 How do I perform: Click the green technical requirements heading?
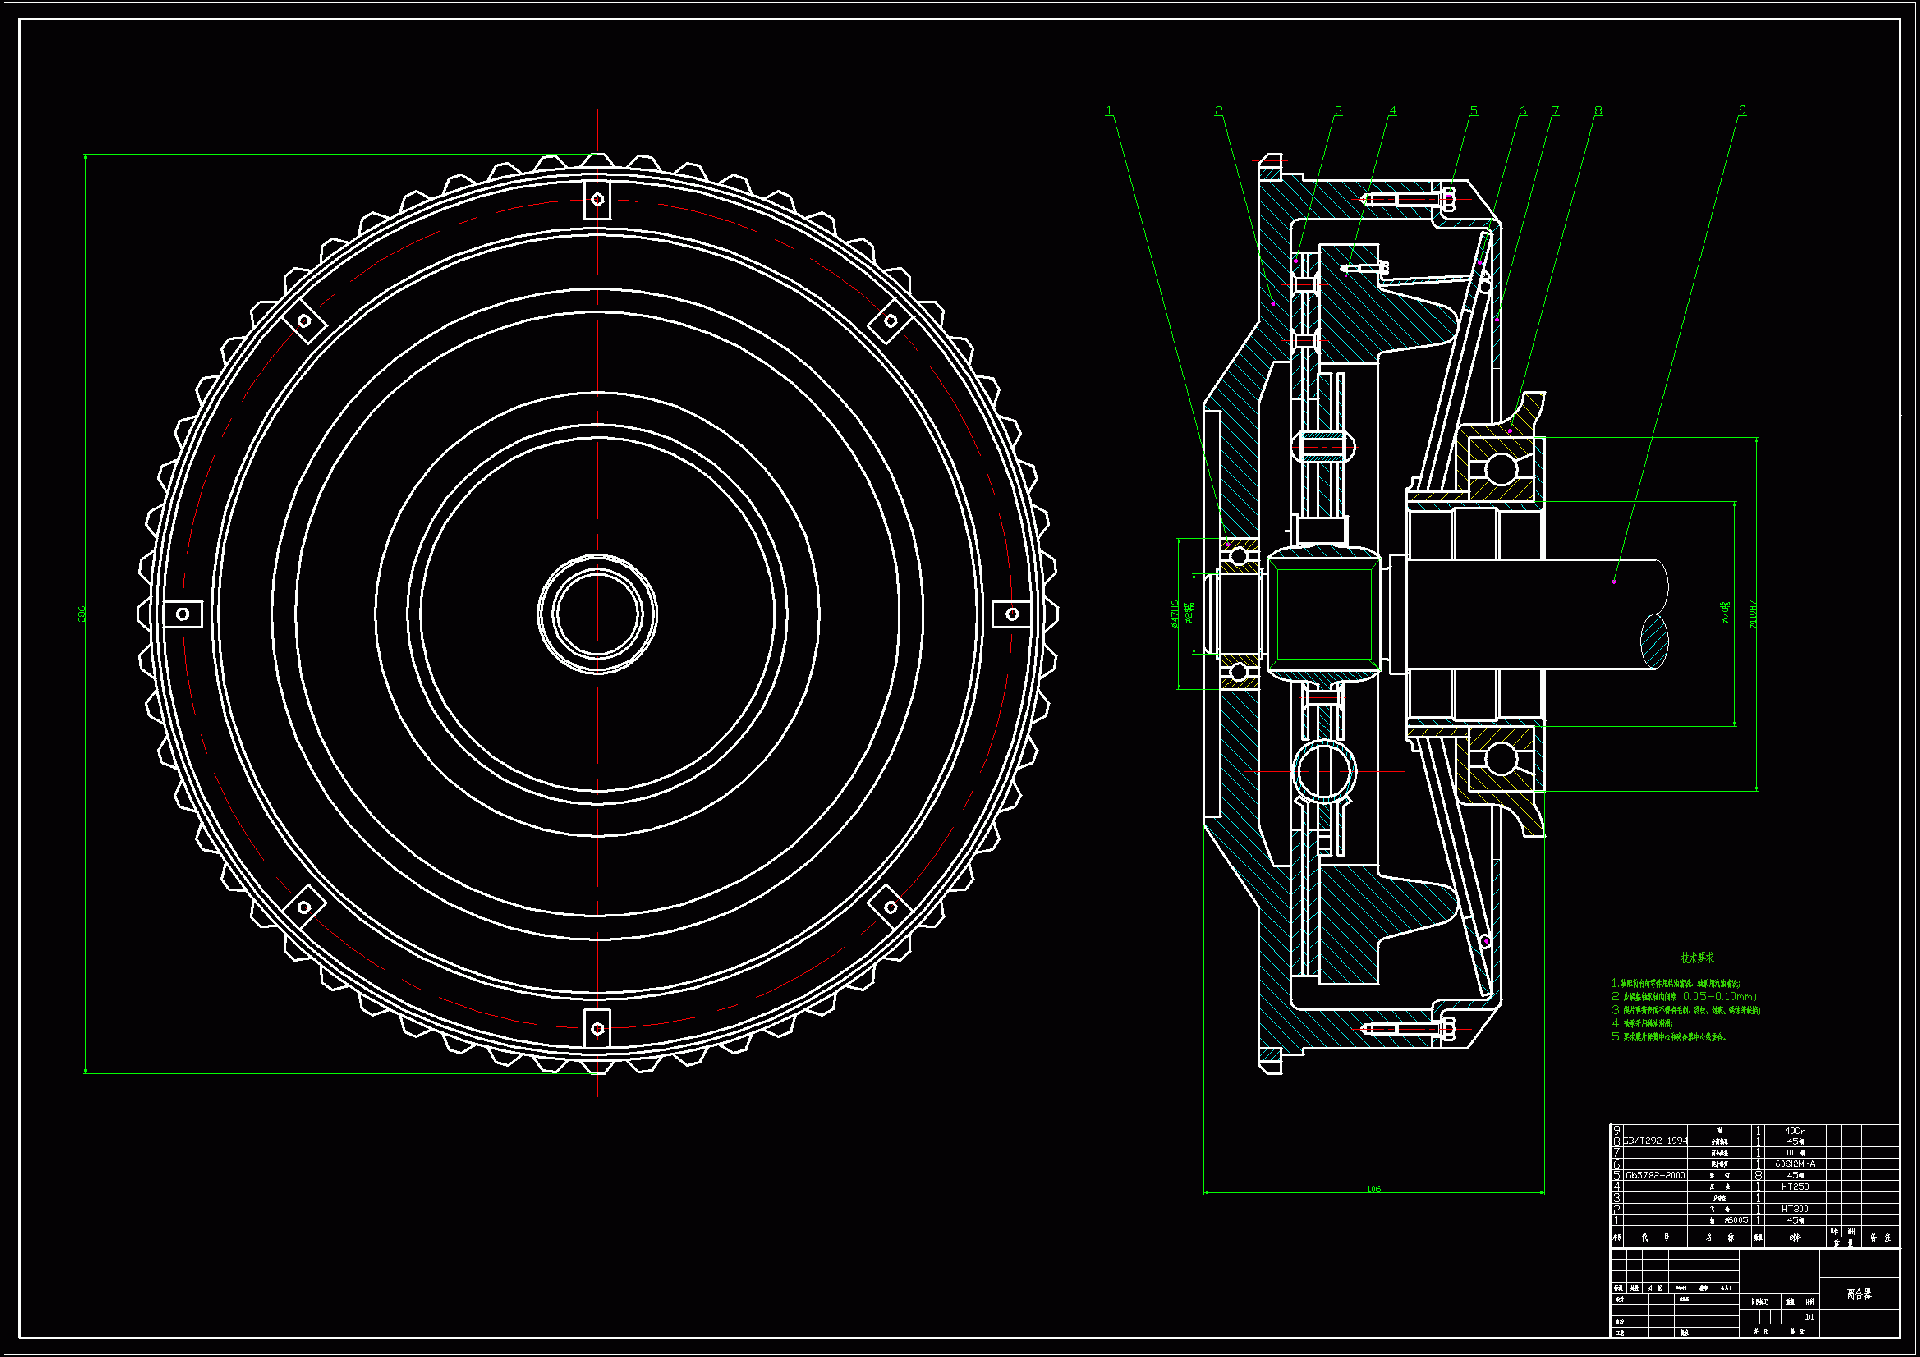(x=1697, y=957)
